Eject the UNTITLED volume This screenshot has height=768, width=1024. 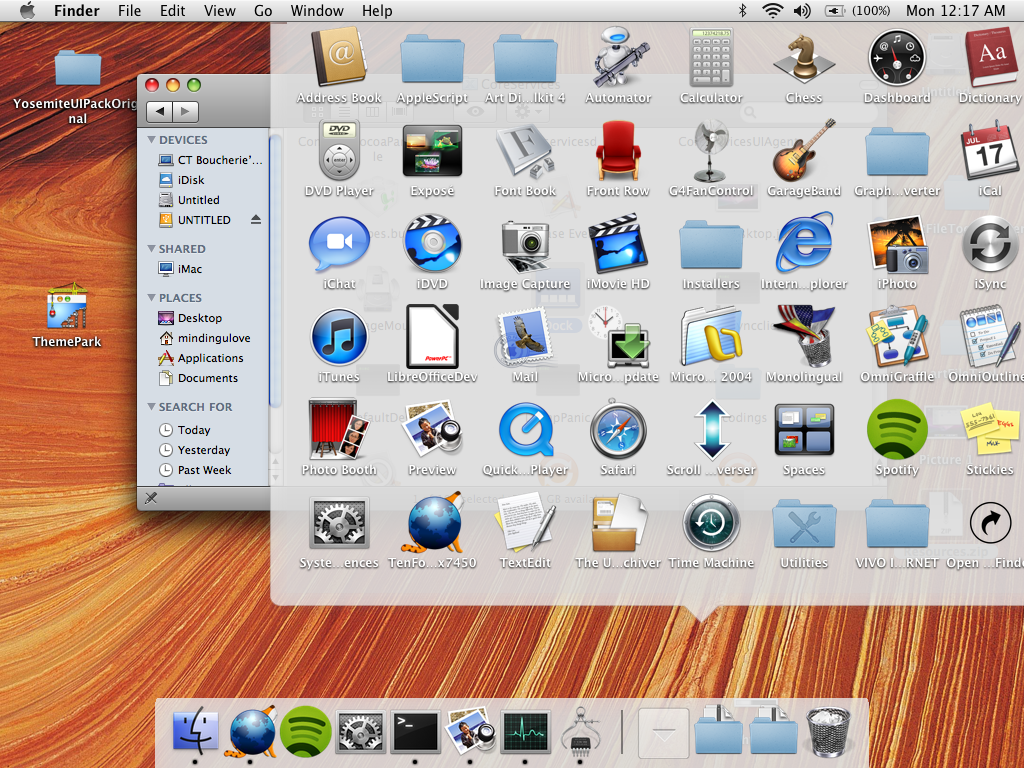pyautogui.click(x=256, y=219)
